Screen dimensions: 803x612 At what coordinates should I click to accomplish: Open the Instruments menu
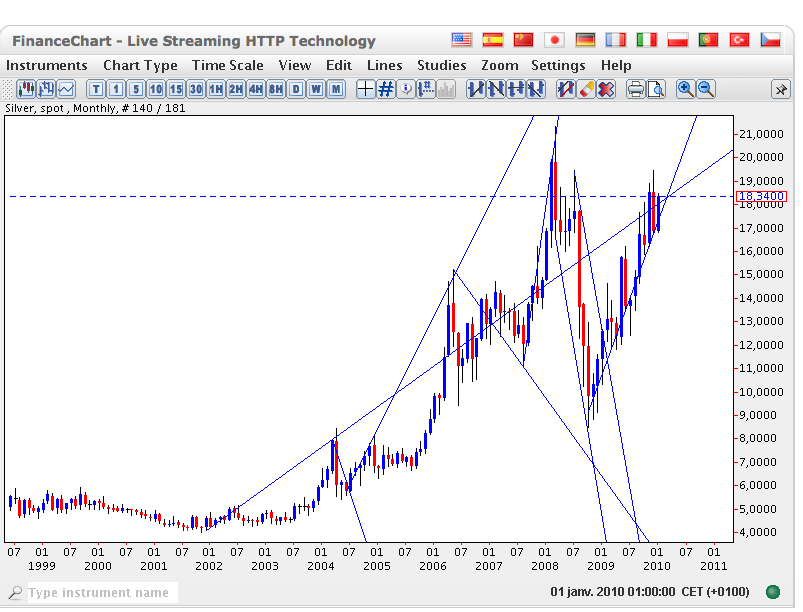[48, 65]
